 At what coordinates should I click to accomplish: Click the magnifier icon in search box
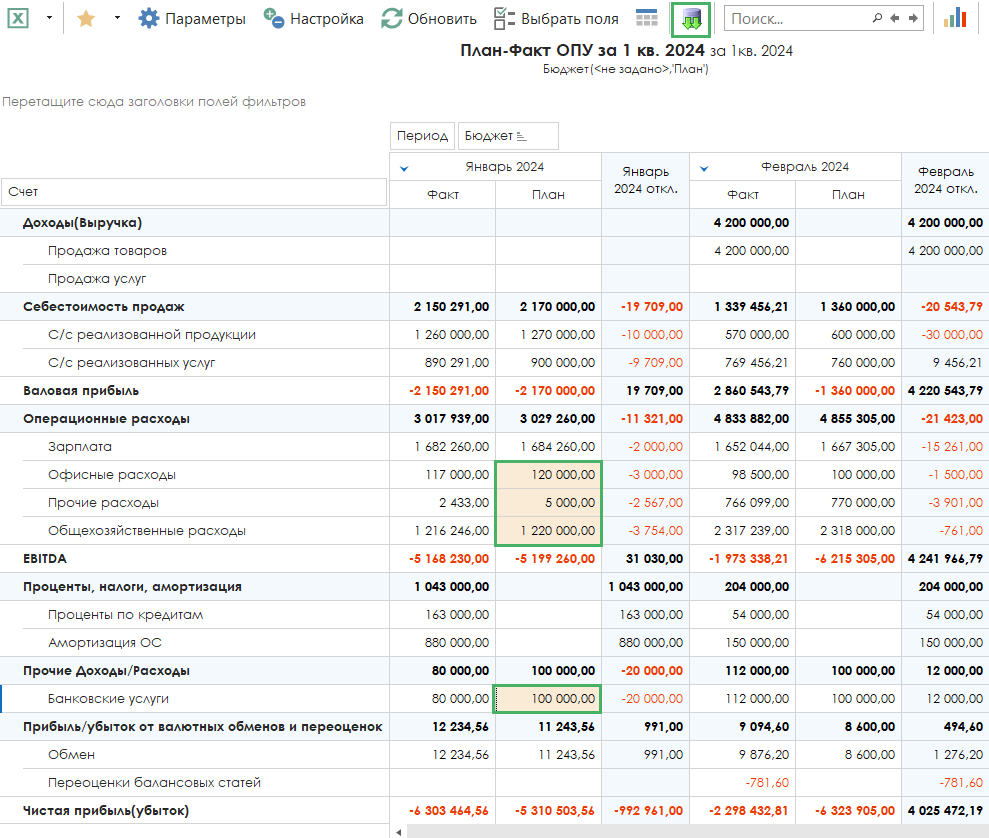[877, 18]
